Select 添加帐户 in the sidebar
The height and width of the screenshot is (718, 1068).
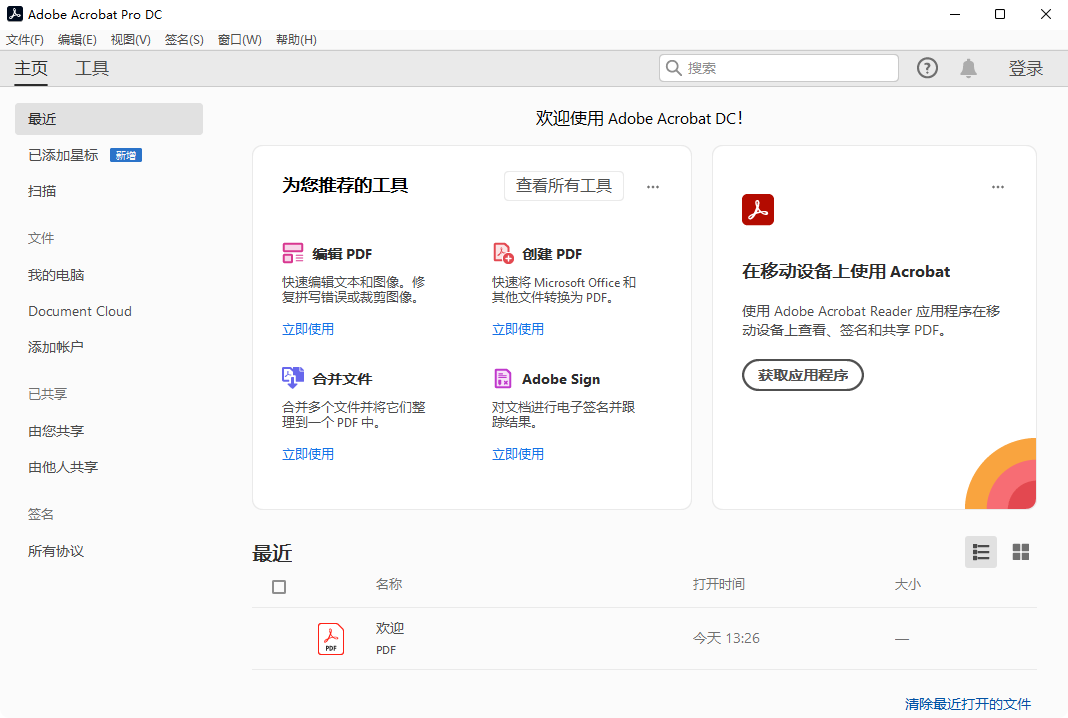[x=56, y=347]
